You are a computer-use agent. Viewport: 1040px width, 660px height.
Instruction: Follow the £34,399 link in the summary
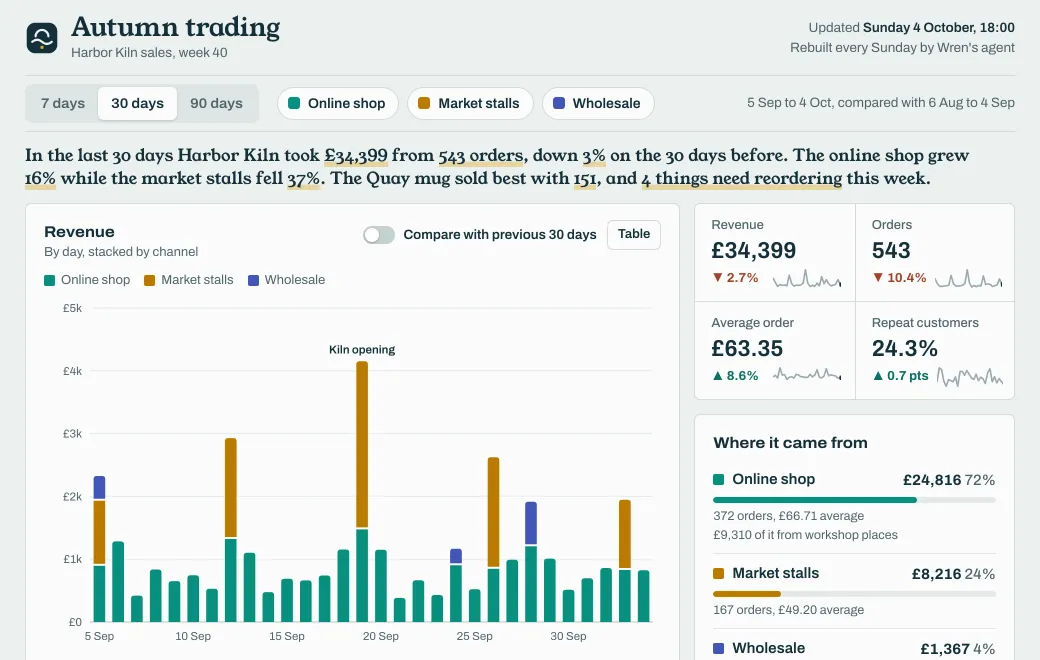[x=356, y=156]
